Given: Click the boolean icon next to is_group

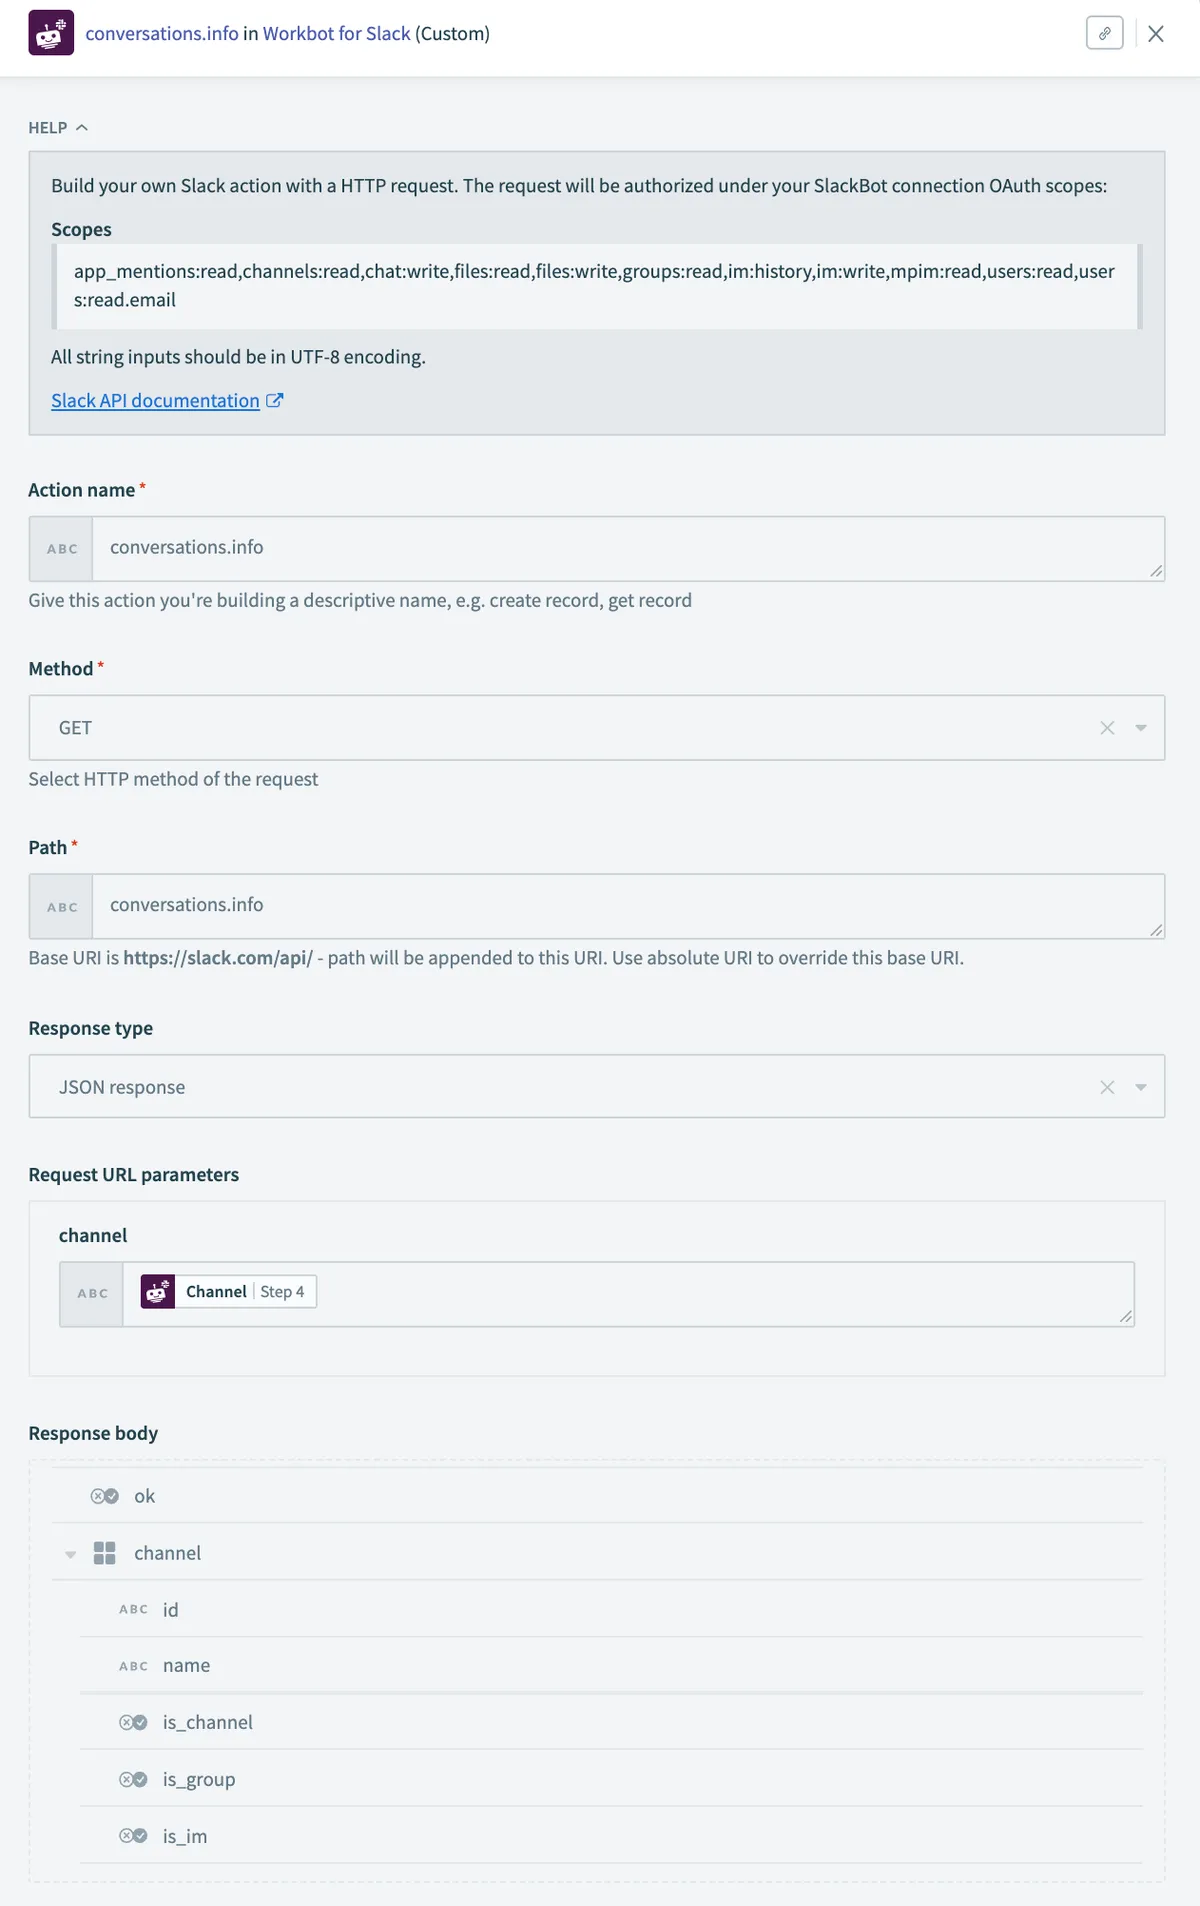Looking at the screenshot, I should tap(133, 1779).
